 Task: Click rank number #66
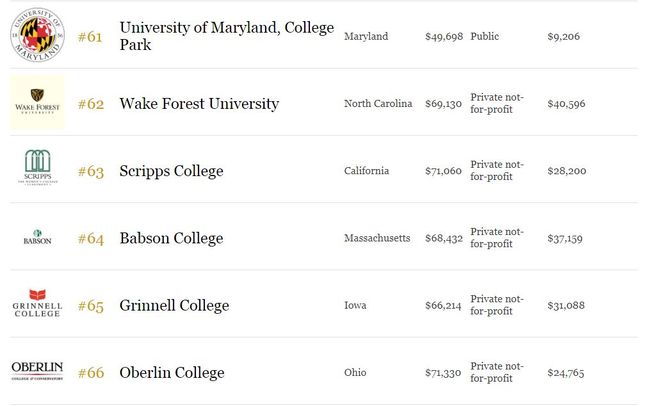91,372
